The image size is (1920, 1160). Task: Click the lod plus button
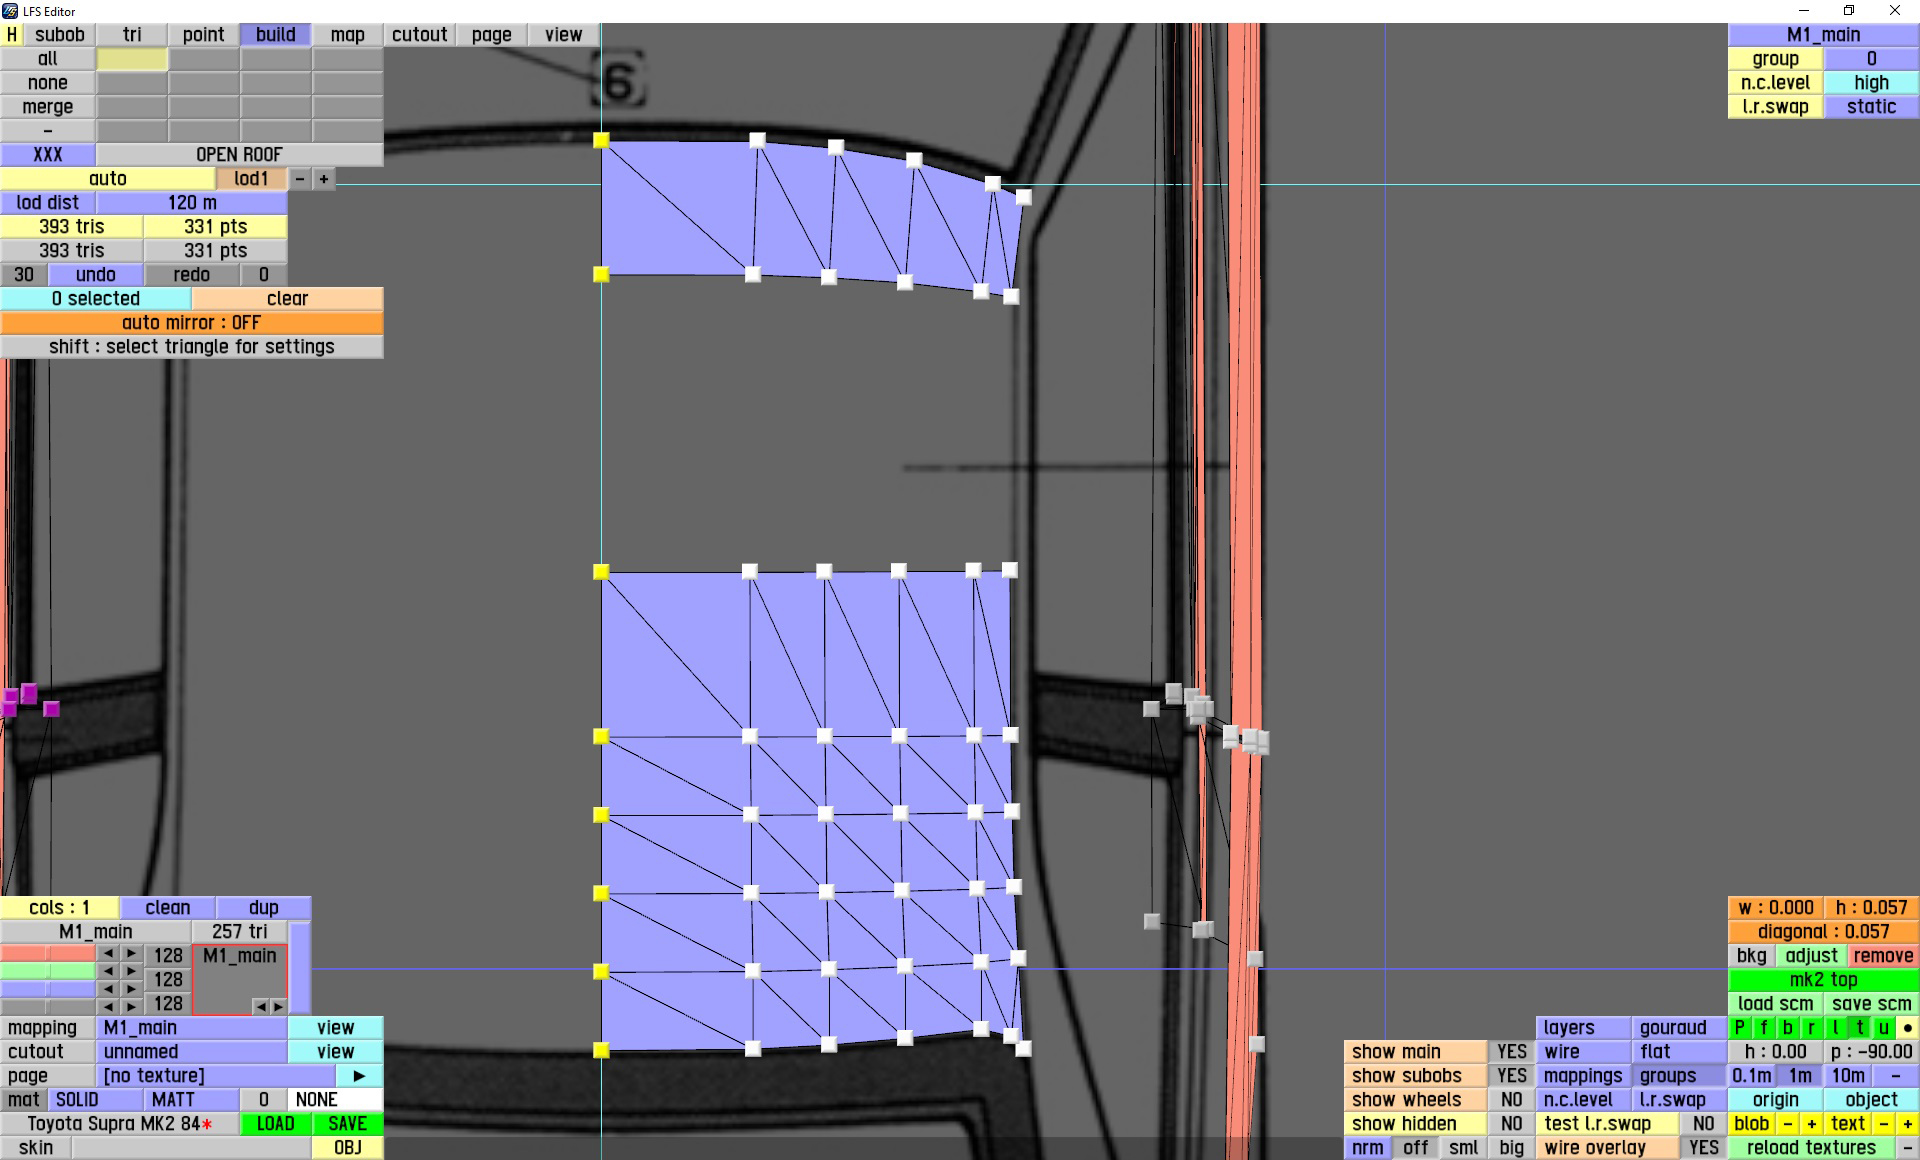(x=324, y=179)
